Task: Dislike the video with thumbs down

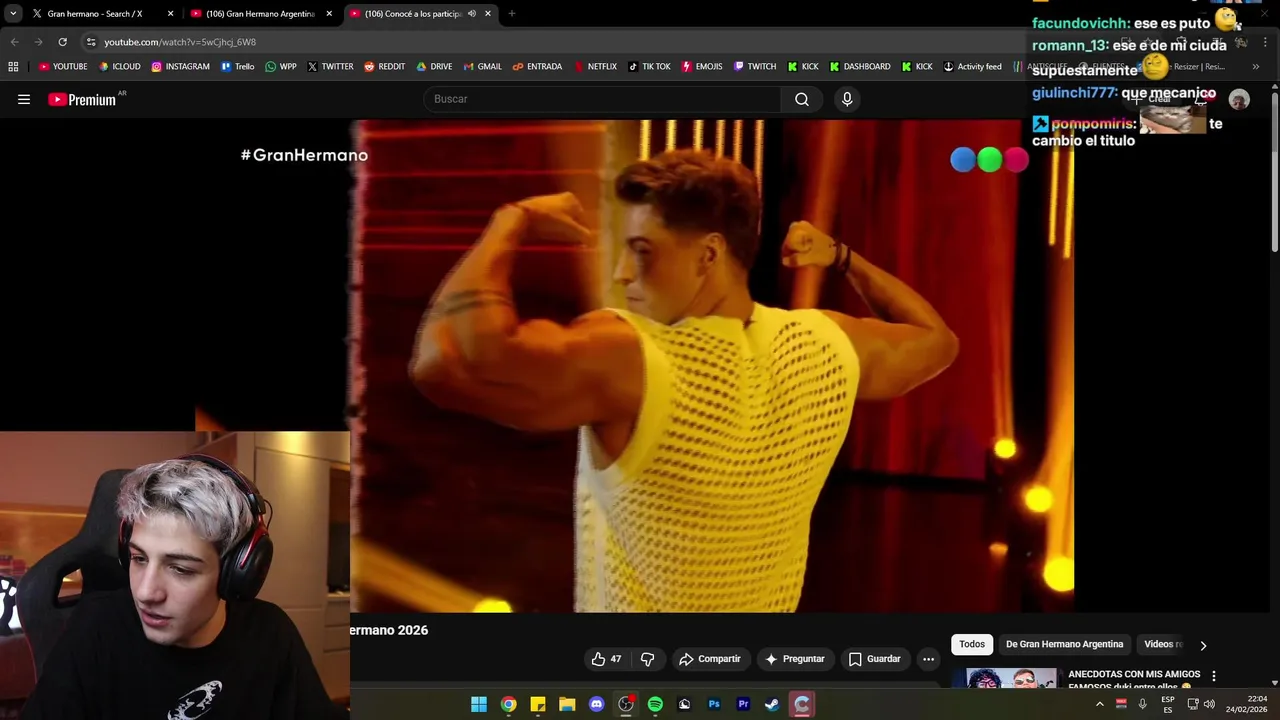Action: coord(647,659)
